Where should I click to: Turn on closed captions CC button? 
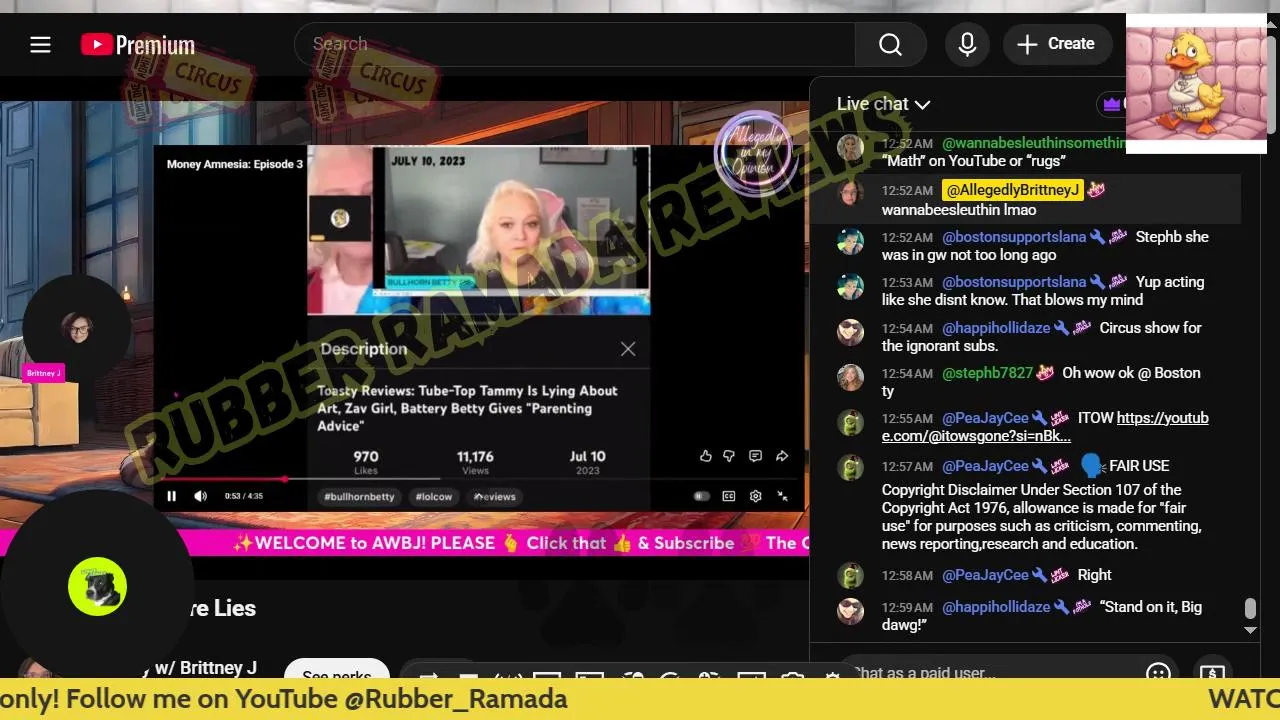[x=729, y=496]
